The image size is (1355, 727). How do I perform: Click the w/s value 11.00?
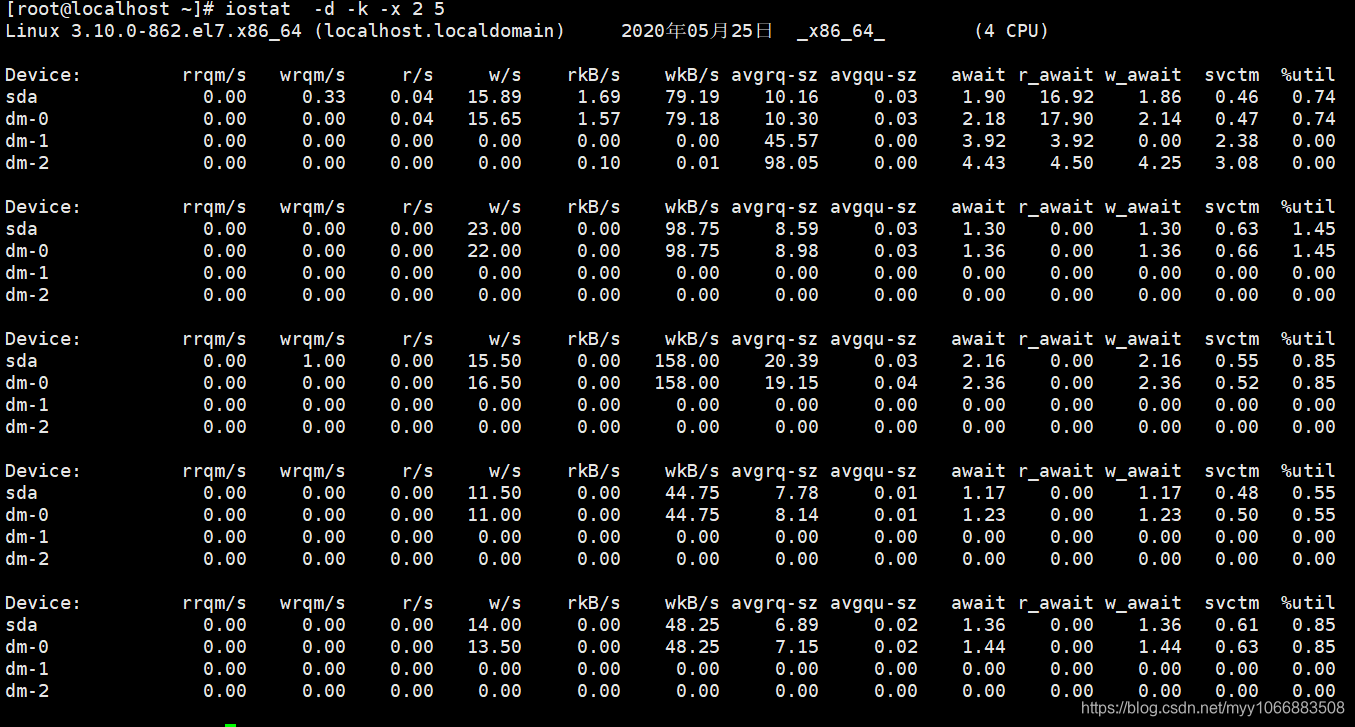[x=494, y=515]
